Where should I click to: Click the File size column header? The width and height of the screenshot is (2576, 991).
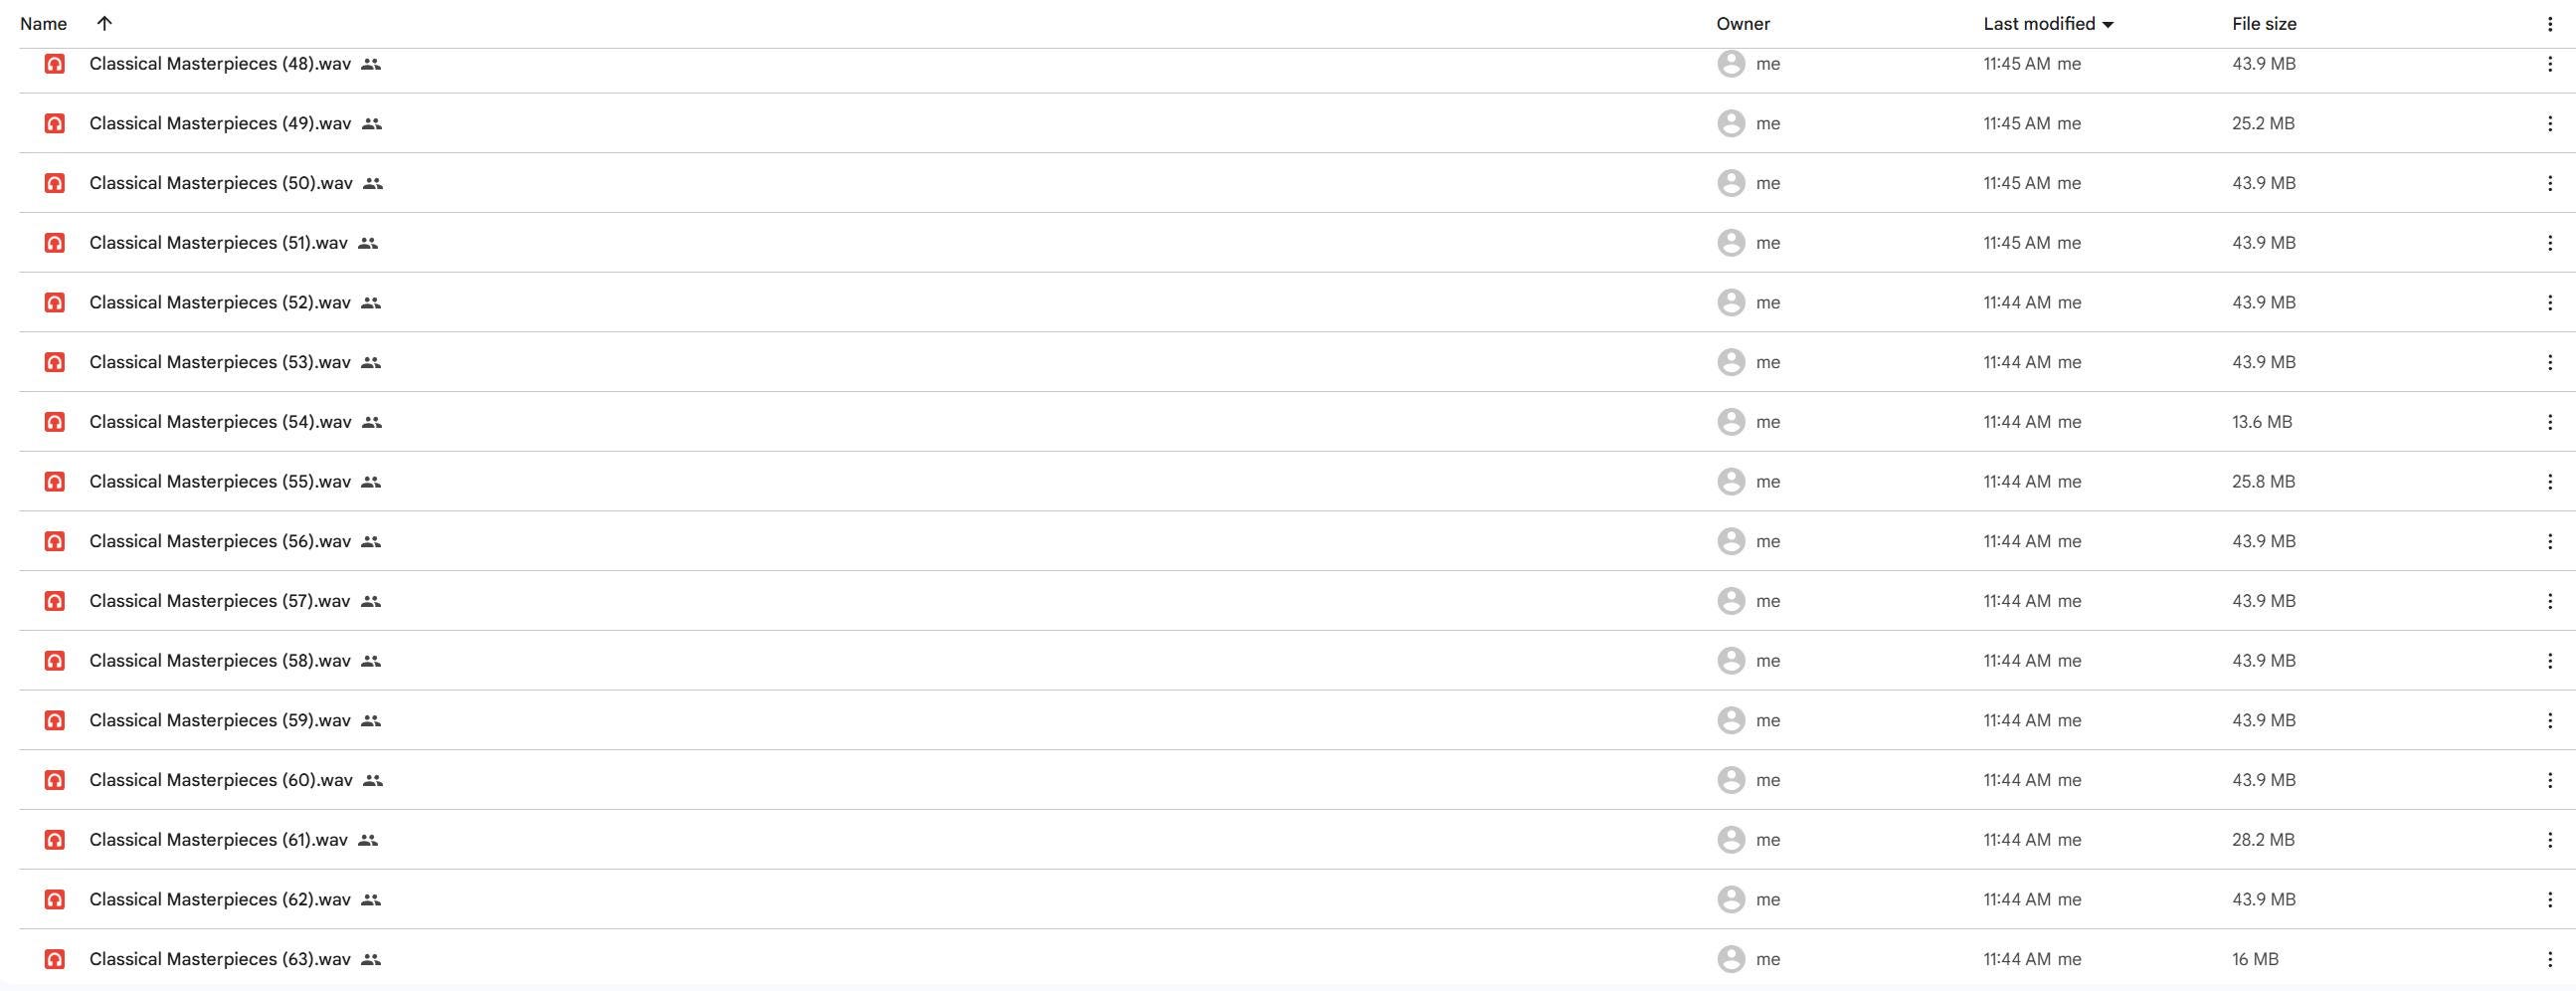tap(2264, 23)
